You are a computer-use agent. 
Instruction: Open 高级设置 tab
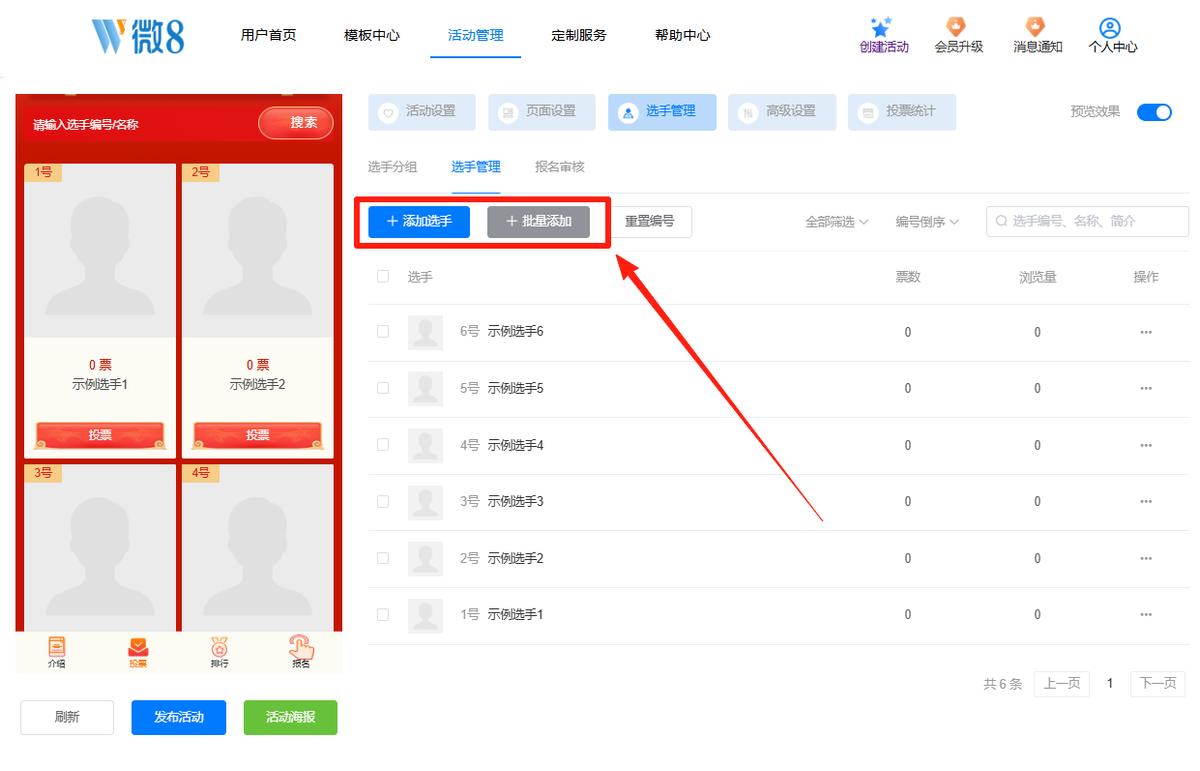click(x=782, y=112)
